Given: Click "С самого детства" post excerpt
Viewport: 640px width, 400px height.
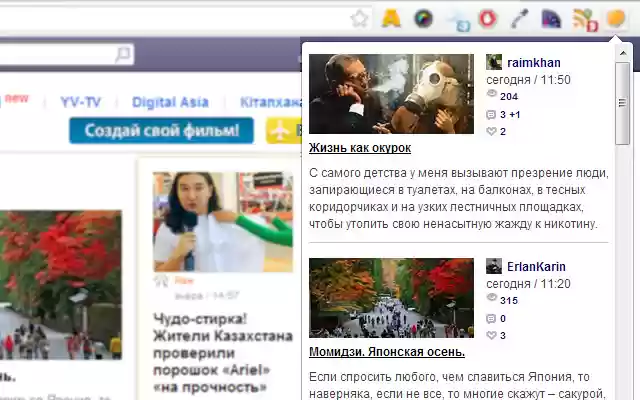Looking at the screenshot, I should (459, 198).
